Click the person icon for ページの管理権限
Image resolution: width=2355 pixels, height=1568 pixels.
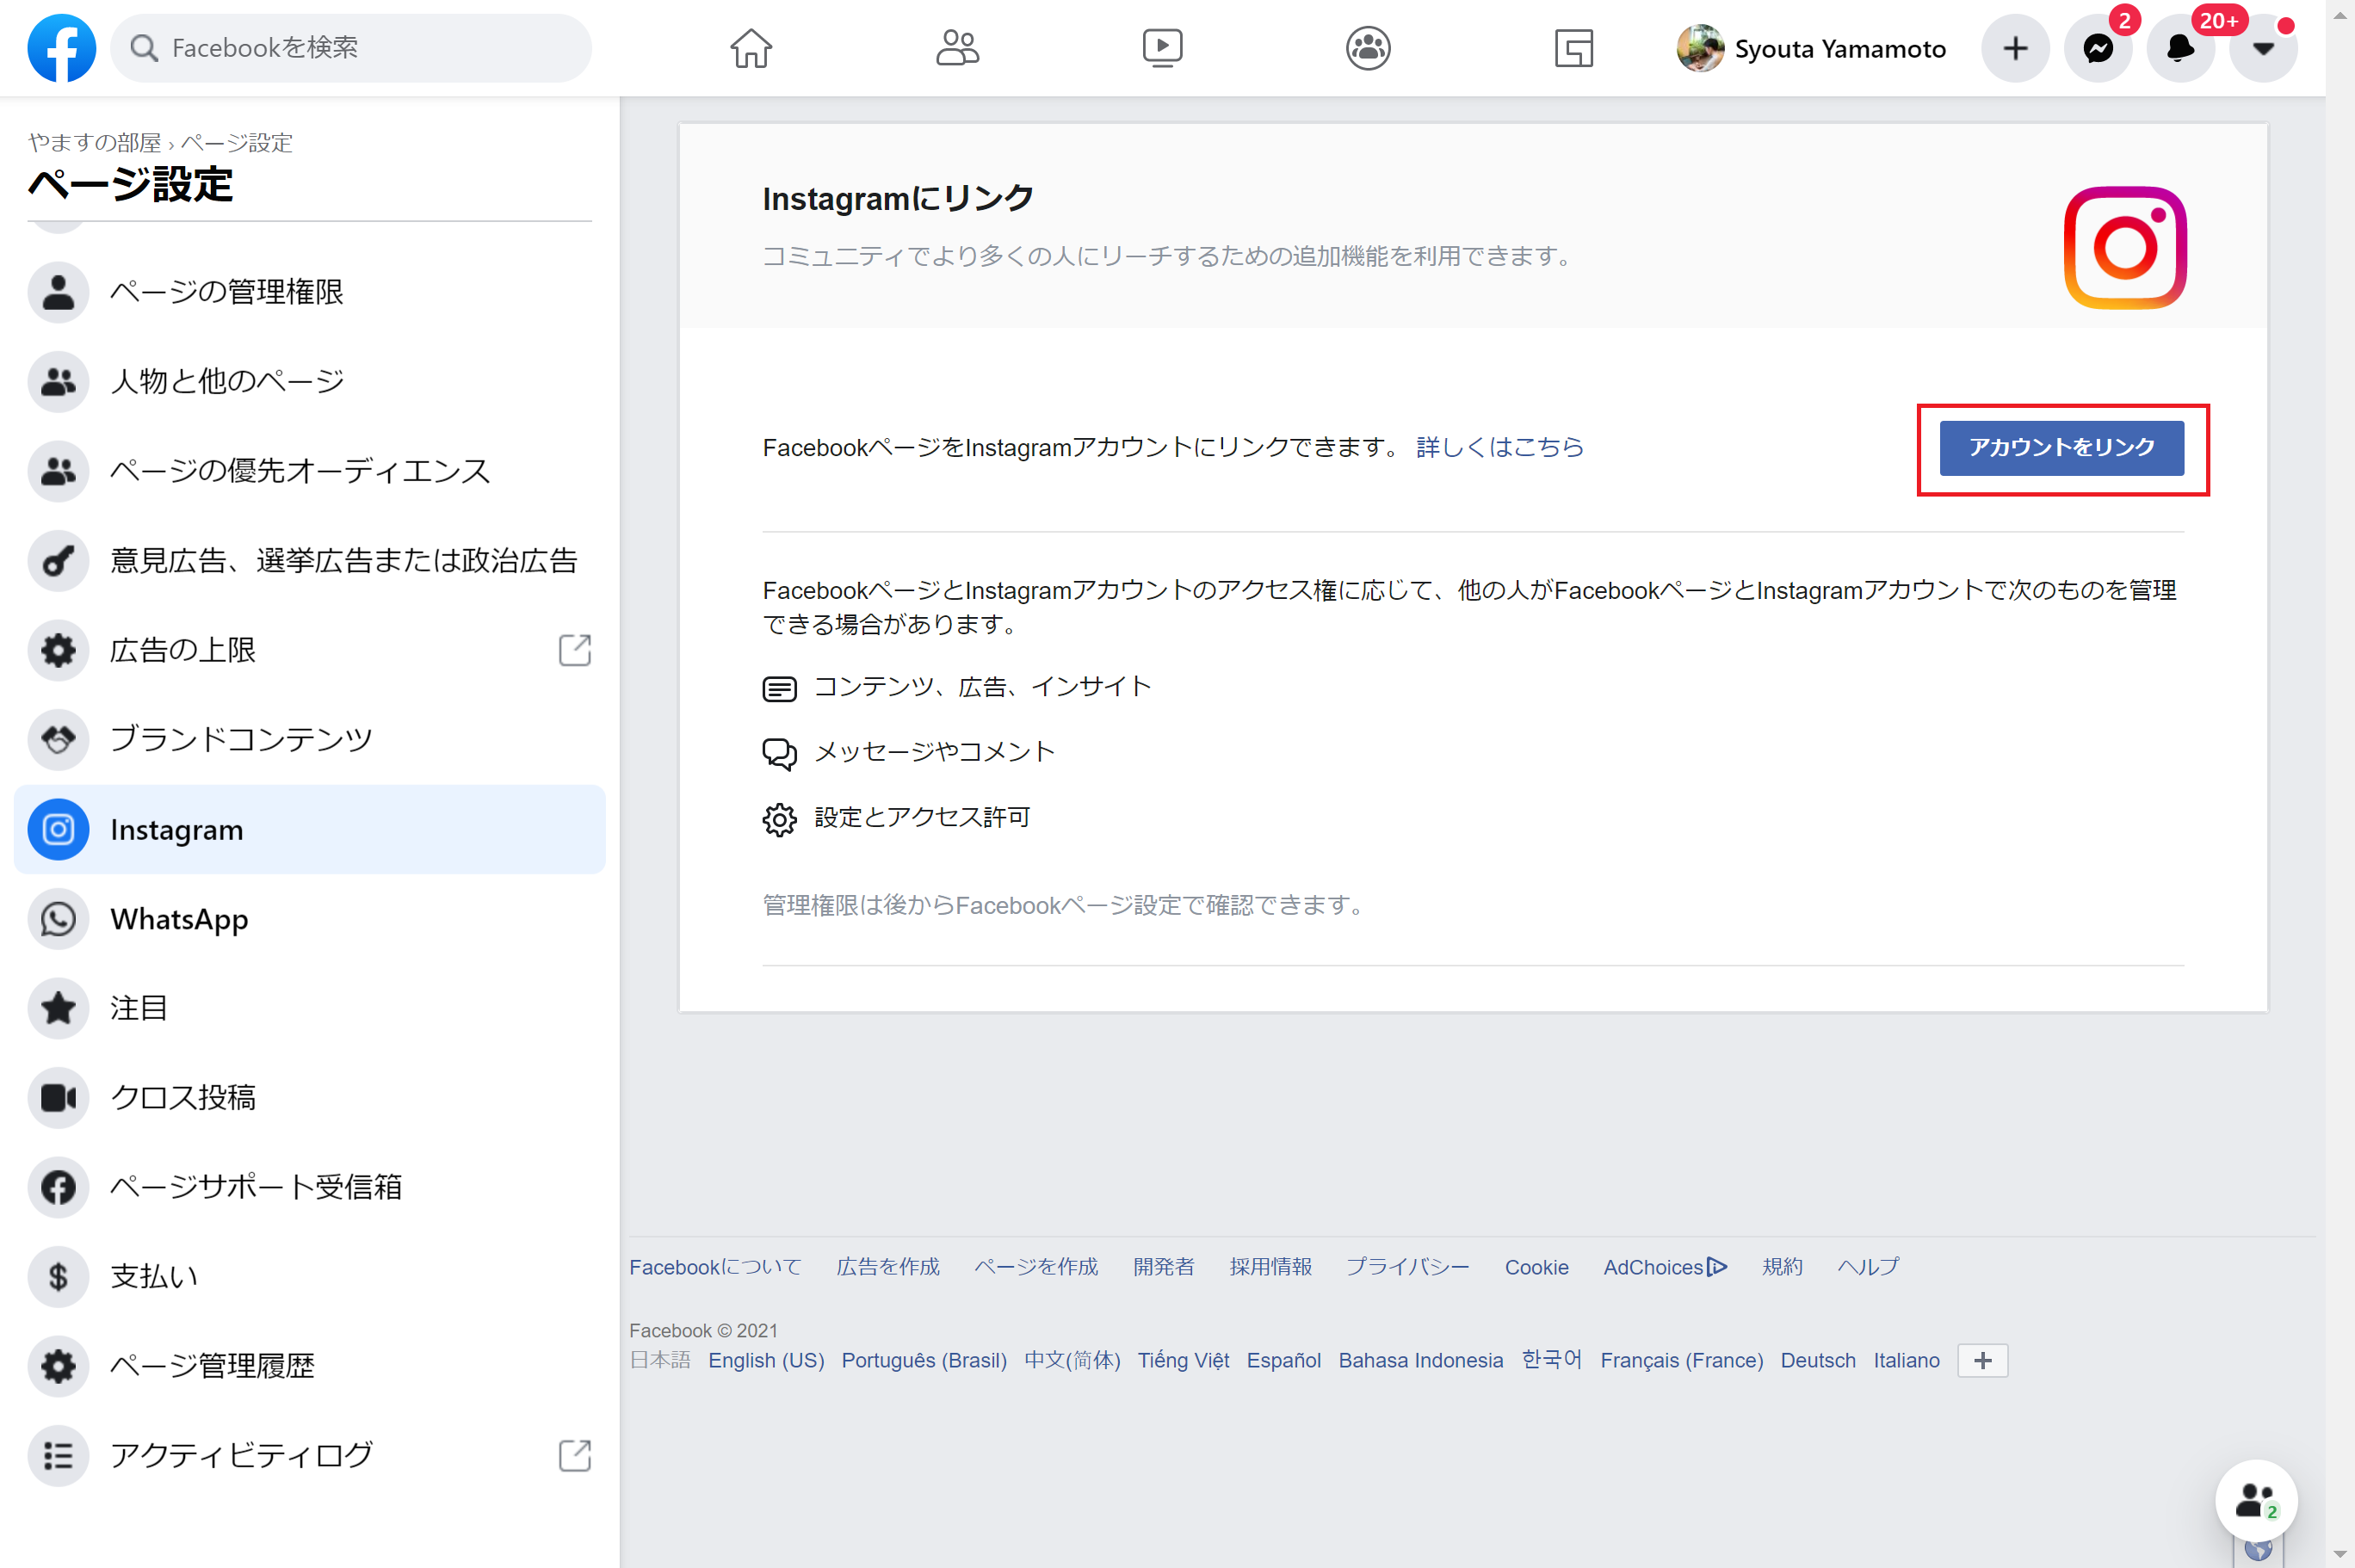(x=58, y=292)
